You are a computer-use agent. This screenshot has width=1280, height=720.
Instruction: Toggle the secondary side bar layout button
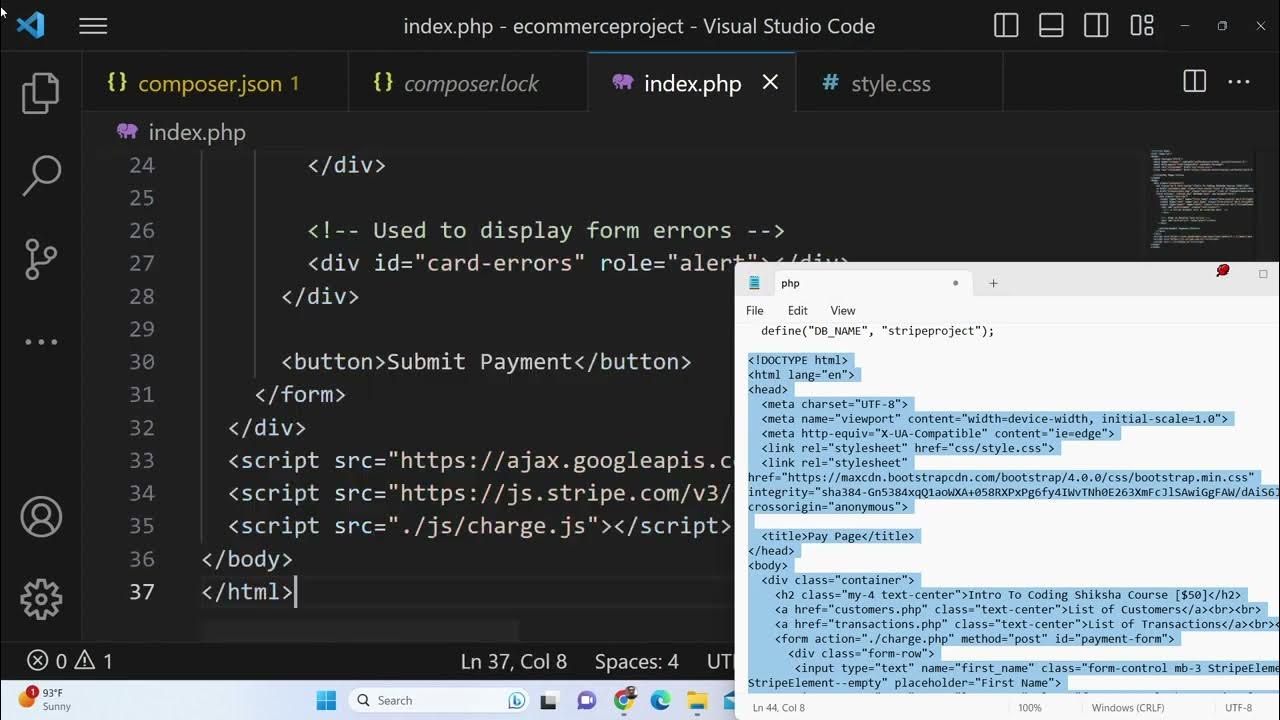coord(1096,26)
